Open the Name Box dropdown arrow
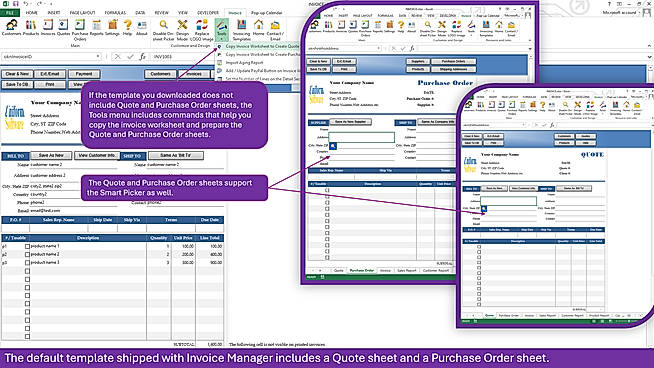This screenshot has width=654, height=368. click(x=98, y=56)
